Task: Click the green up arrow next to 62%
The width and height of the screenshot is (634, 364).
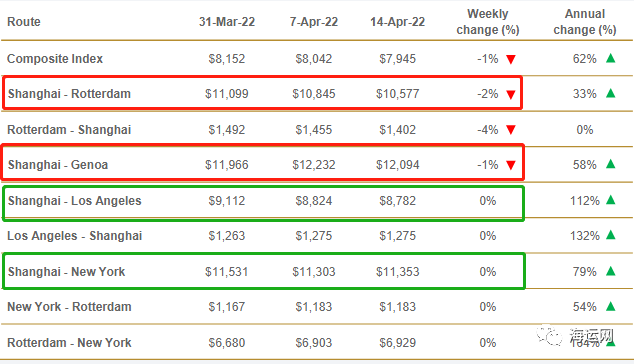Action: [611, 58]
